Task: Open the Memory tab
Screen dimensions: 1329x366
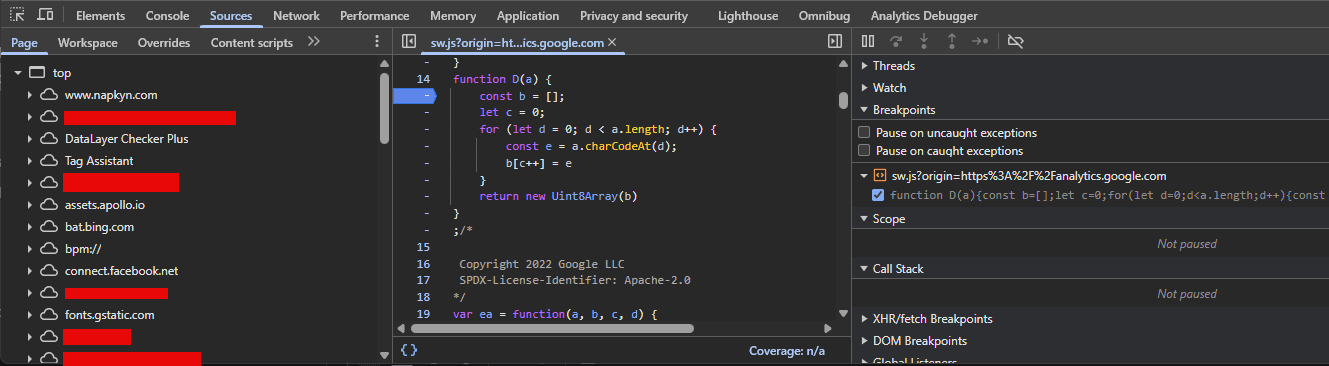Action: [453, 16]
